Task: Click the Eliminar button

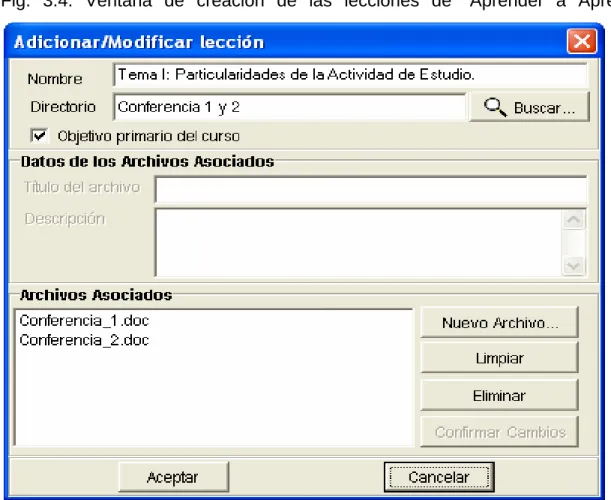Action: (x=500, y=396)
